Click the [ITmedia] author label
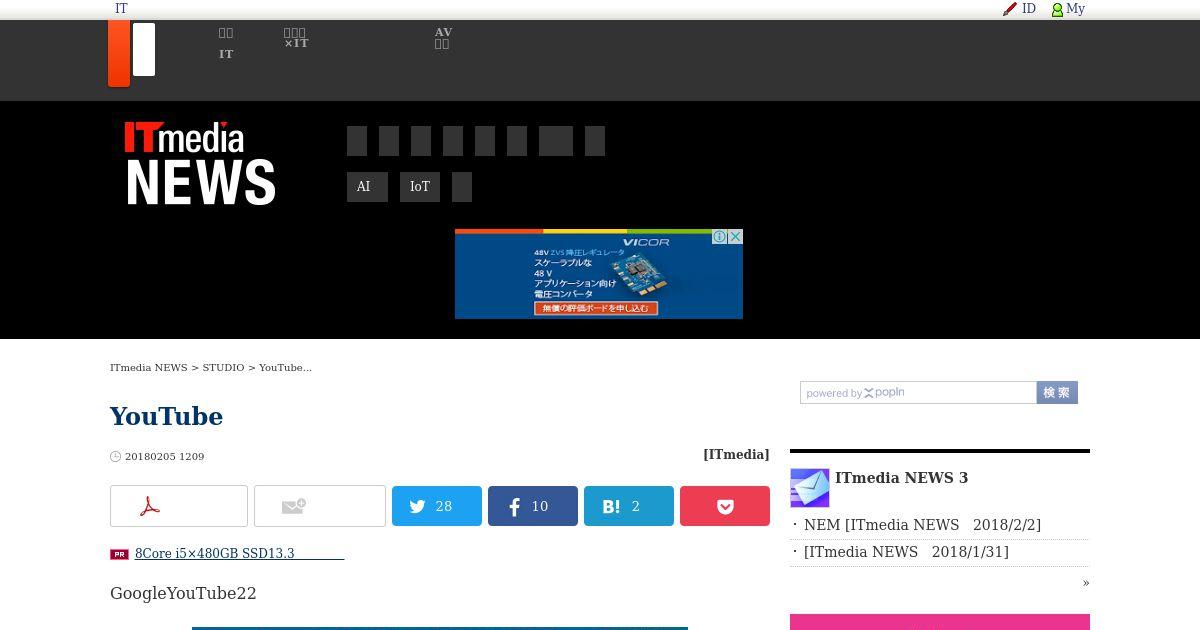Image resolution: width=1200 pixels, height=630 pixels. (x=736, y=455)
